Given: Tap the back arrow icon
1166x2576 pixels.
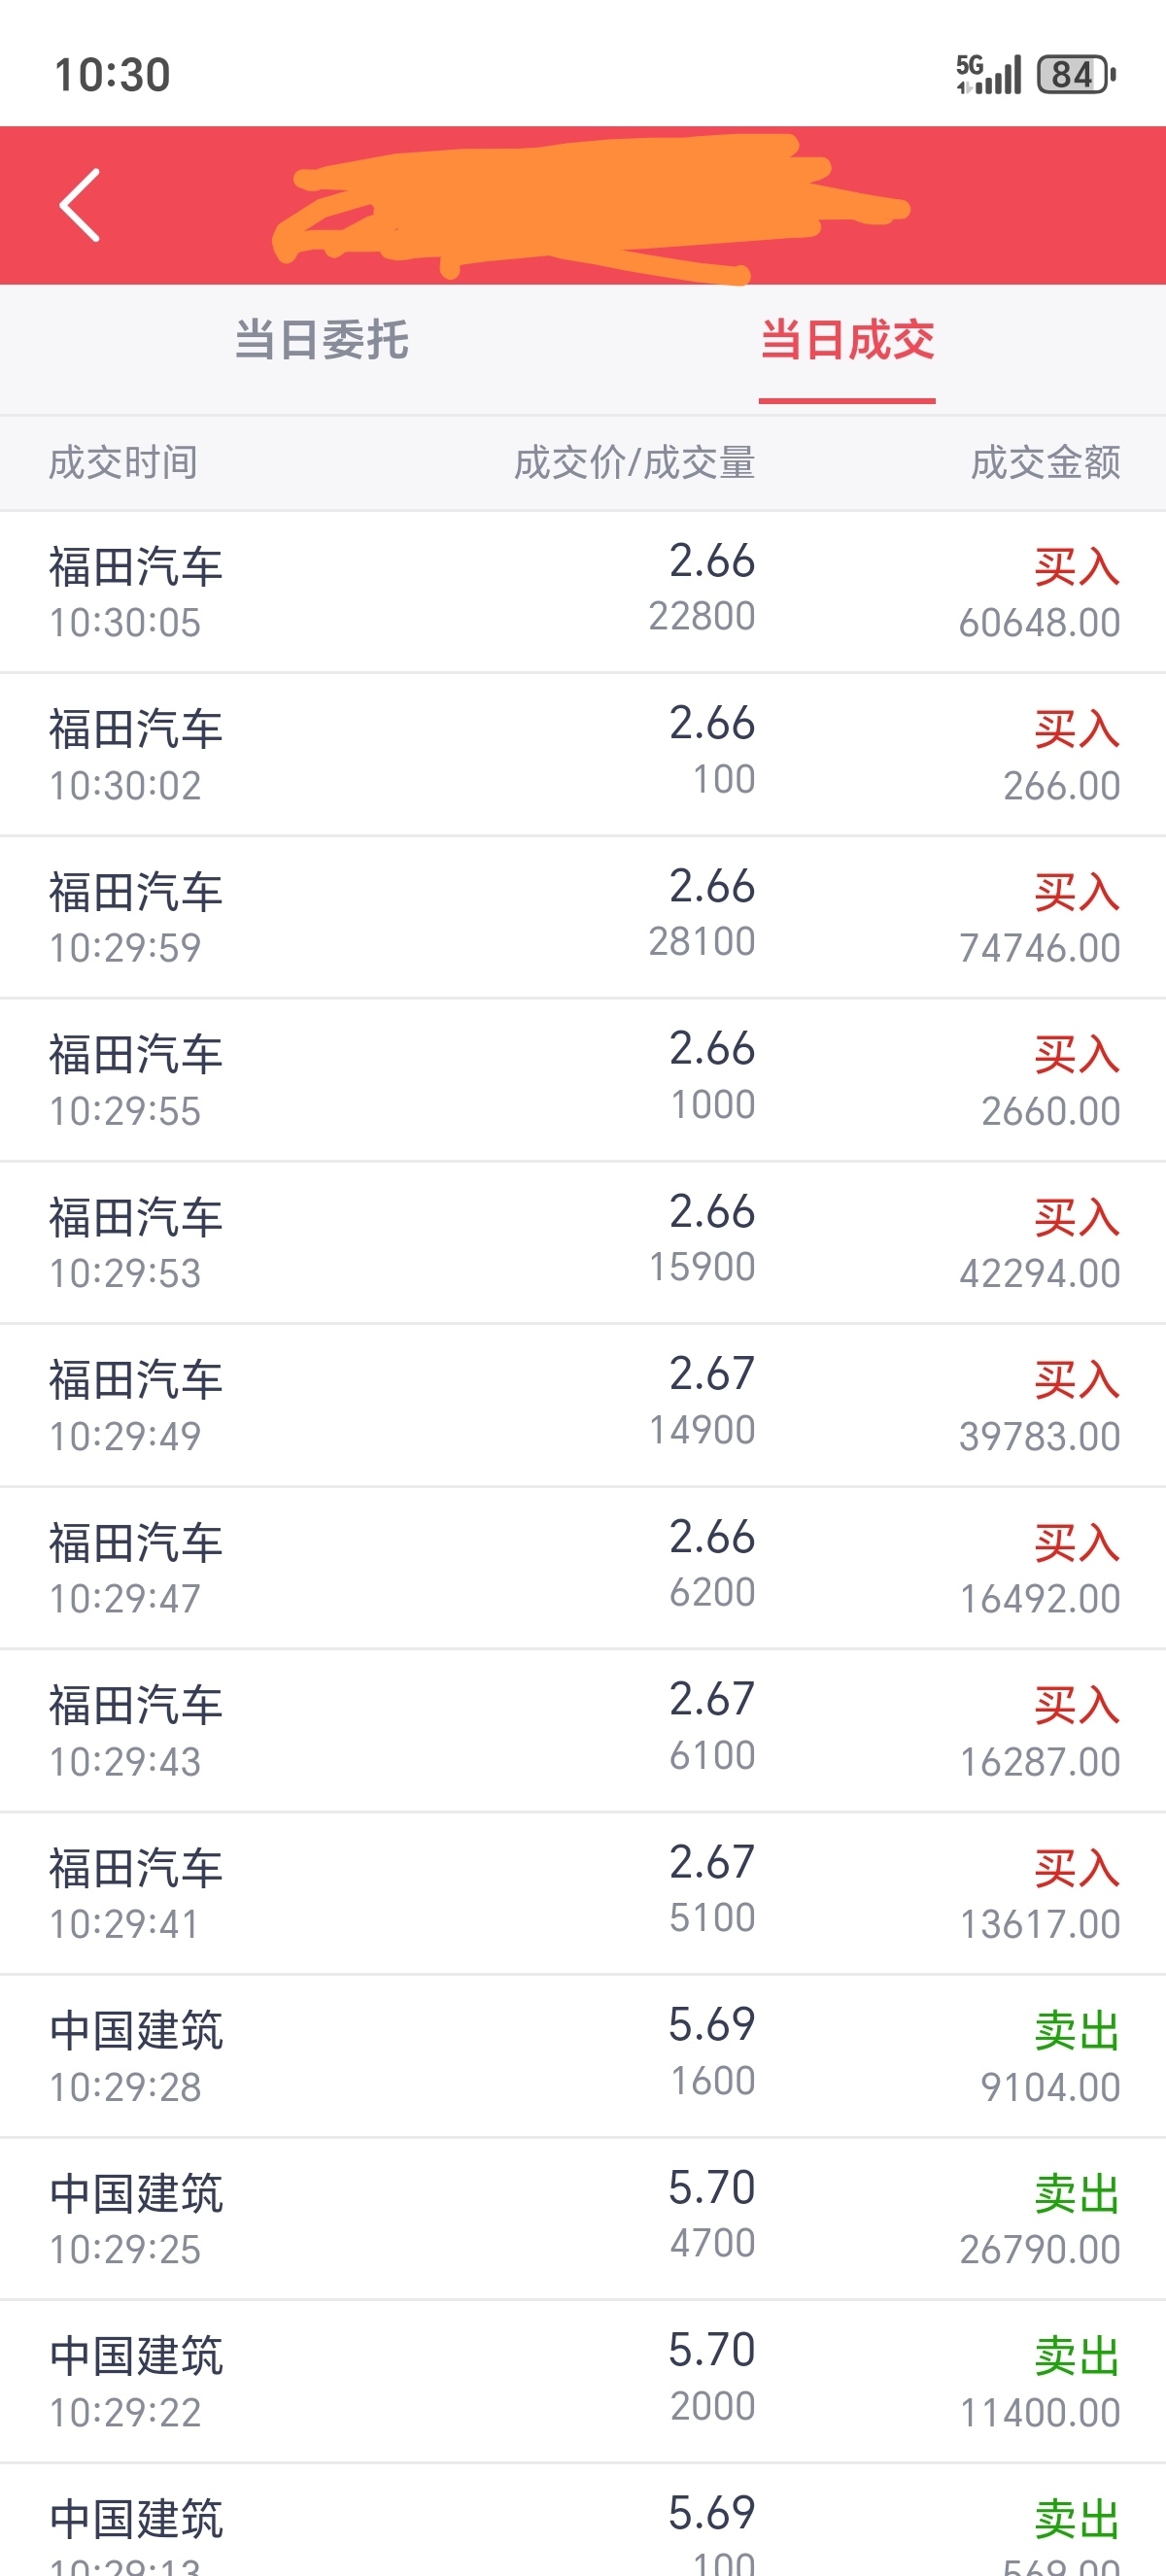Looking at the screenshot, I should coord(80,205).
